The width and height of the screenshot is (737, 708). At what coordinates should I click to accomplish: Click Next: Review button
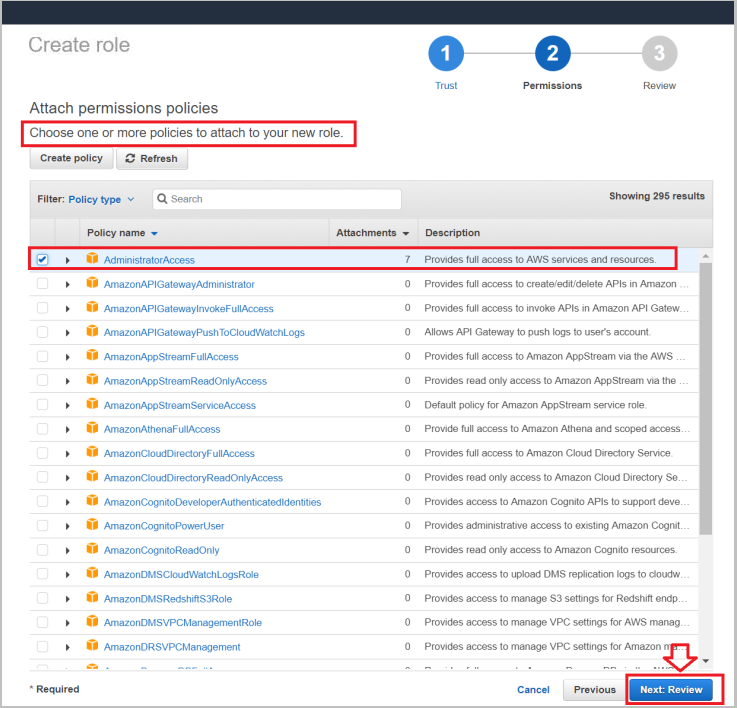click(x=671, y=690)
